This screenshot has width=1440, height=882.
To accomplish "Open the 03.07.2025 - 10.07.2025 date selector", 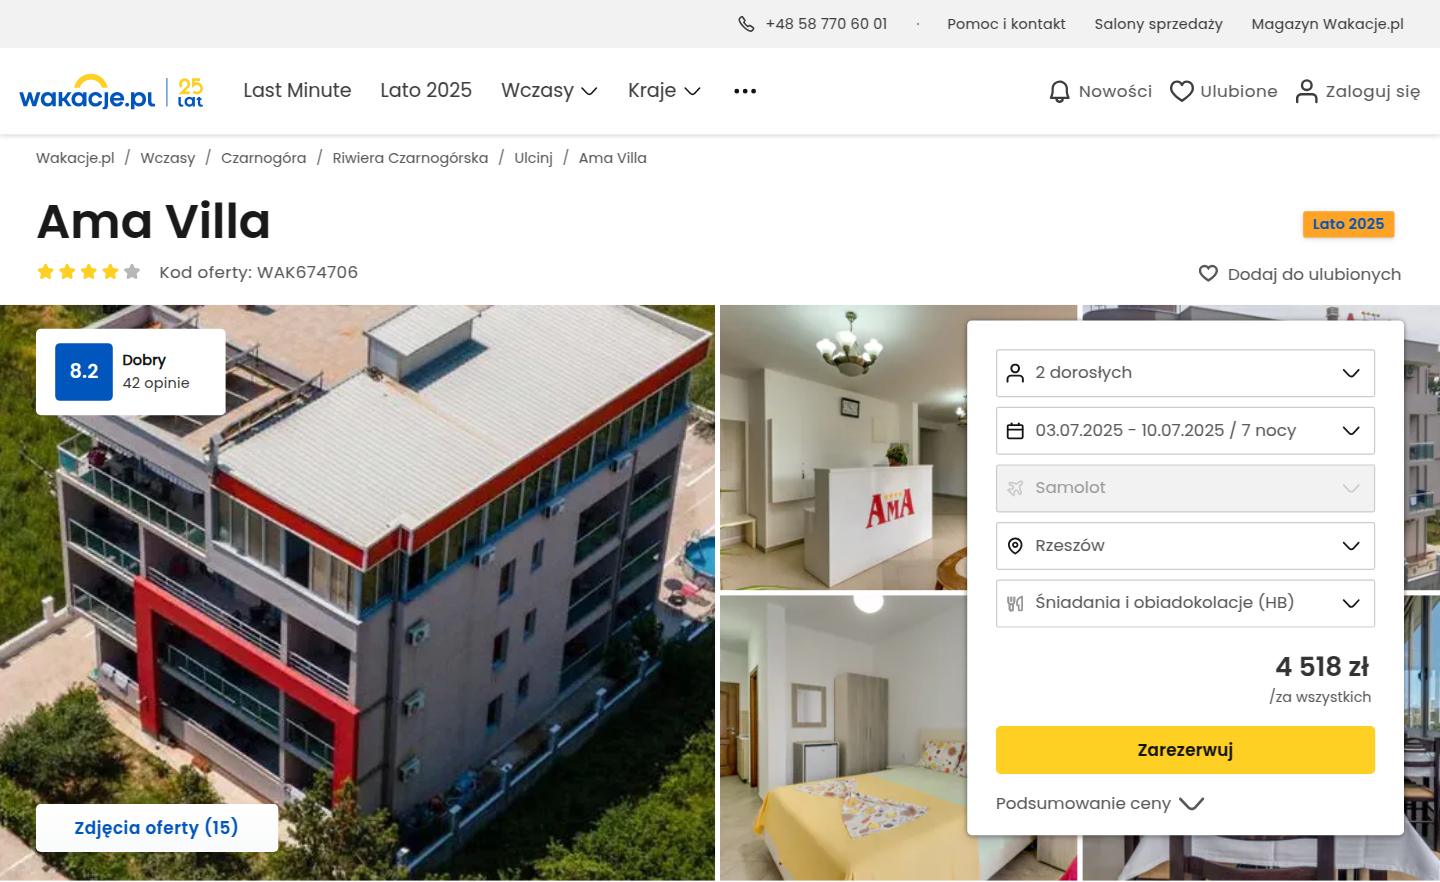I will coord(1185,431).
